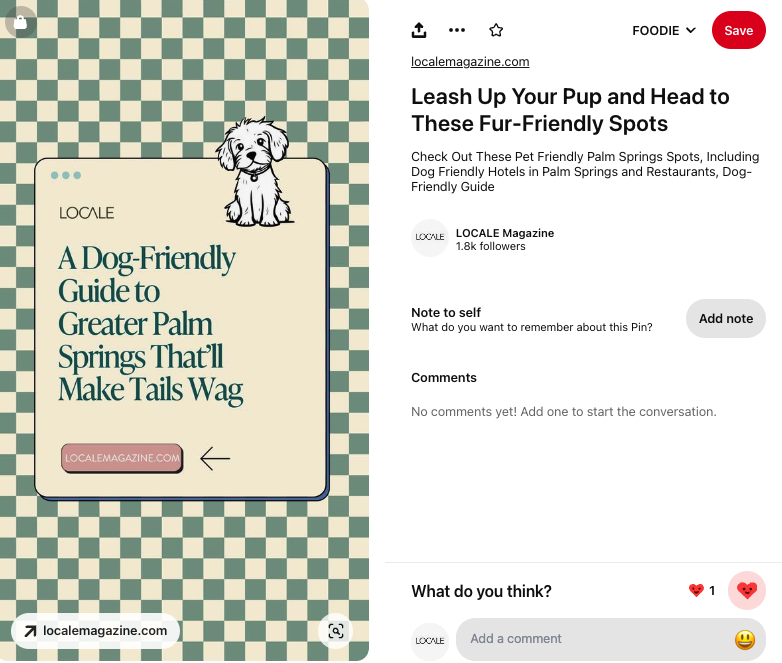Click the No comments yet message

click(x=563, y=412)
